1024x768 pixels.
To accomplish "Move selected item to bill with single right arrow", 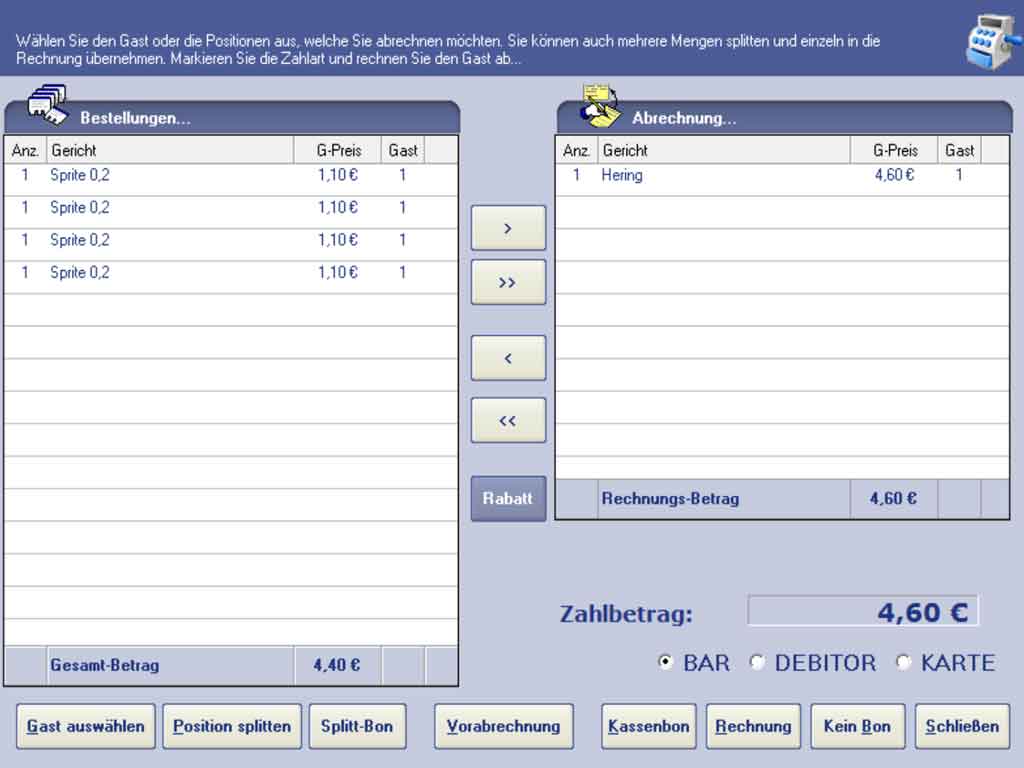I will (x=508, y=228).
